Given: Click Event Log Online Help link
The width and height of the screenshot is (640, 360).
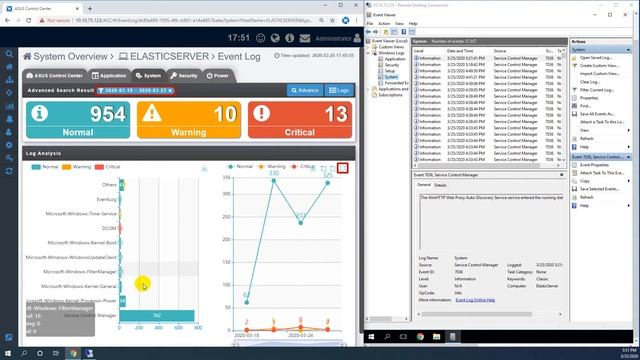Looking at the screenshot, I should [475, 300].
